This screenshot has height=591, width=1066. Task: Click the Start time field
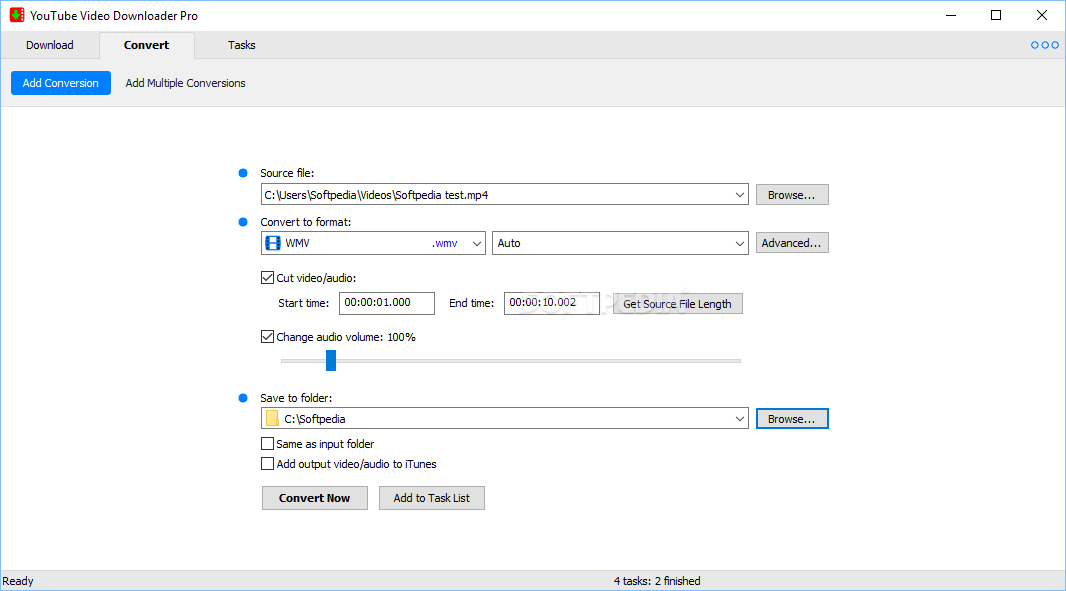(387, 303)
